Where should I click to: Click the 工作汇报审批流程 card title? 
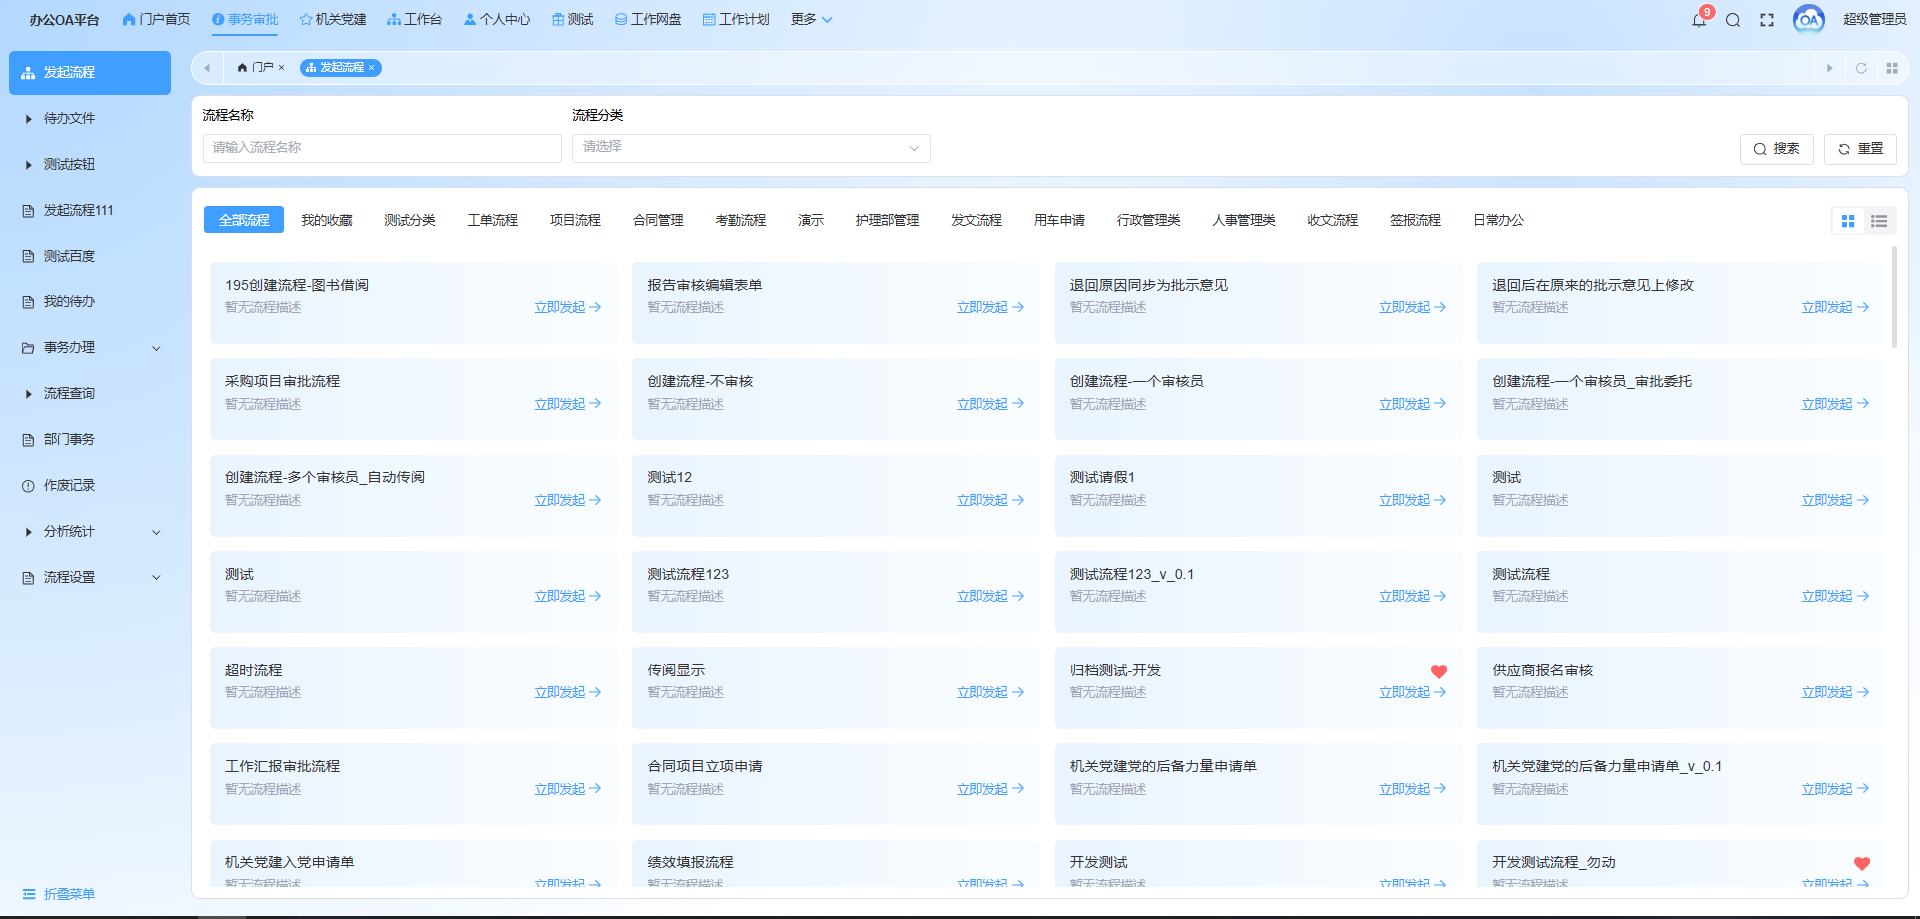[283, 766]
